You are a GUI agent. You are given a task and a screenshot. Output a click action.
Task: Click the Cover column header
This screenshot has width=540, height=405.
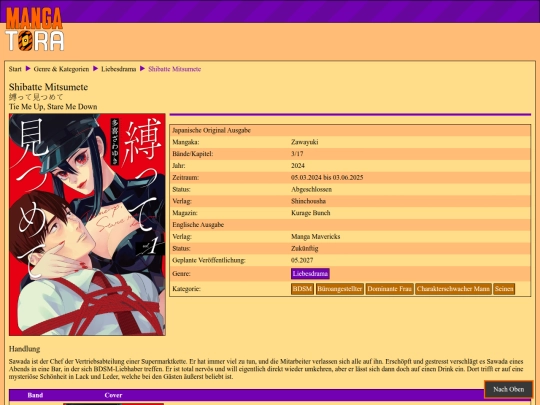coord(113,395)
